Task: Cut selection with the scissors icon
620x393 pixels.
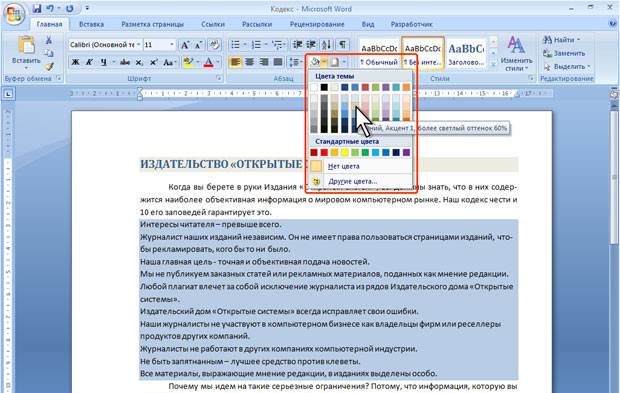Action: (x=48, y=40)
